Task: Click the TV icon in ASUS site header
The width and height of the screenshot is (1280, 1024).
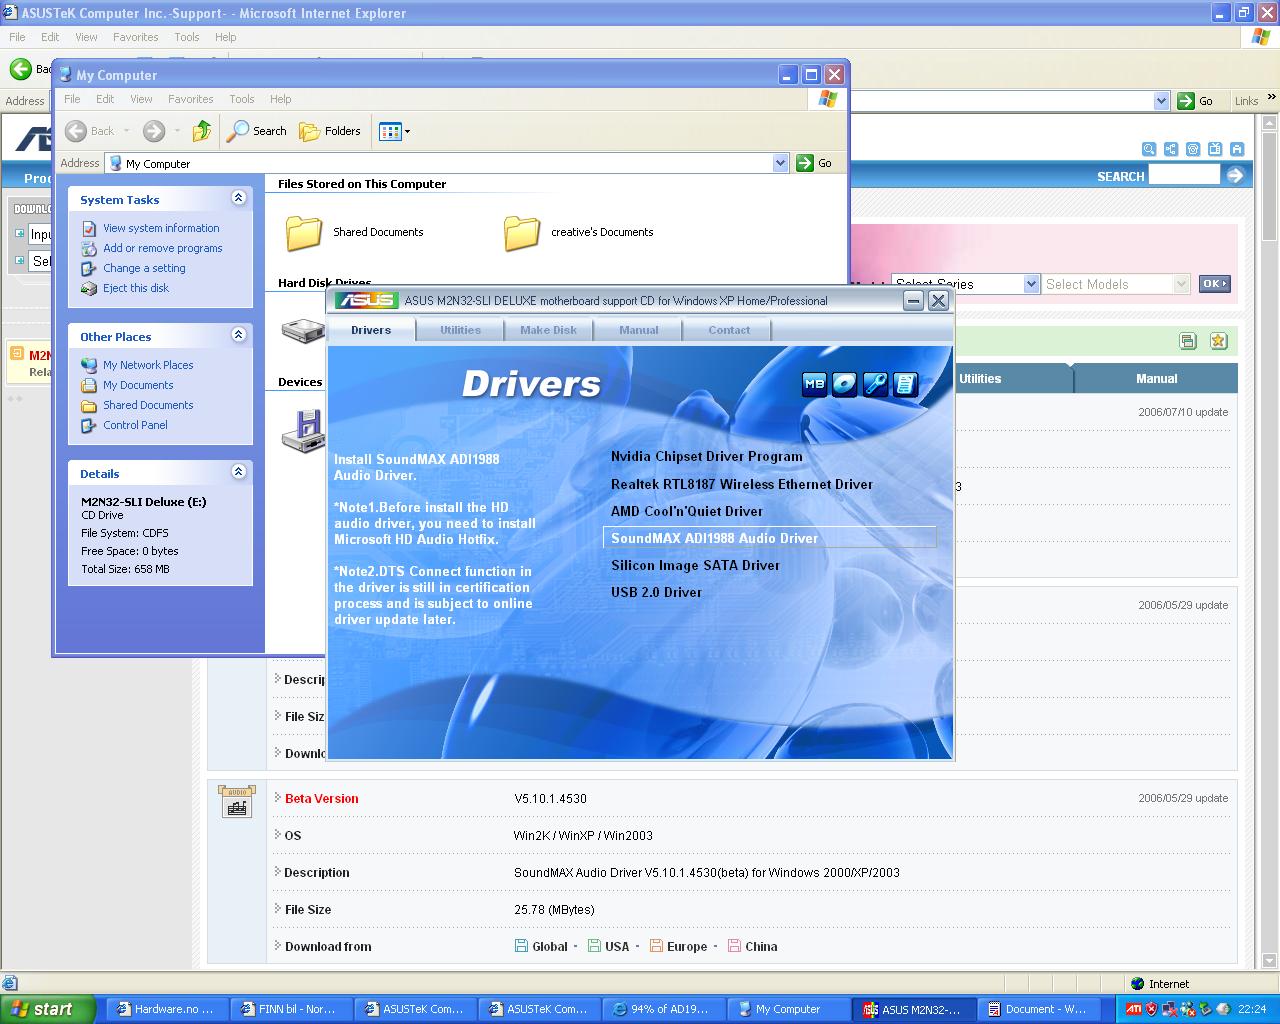Action: click(1215, 149)
